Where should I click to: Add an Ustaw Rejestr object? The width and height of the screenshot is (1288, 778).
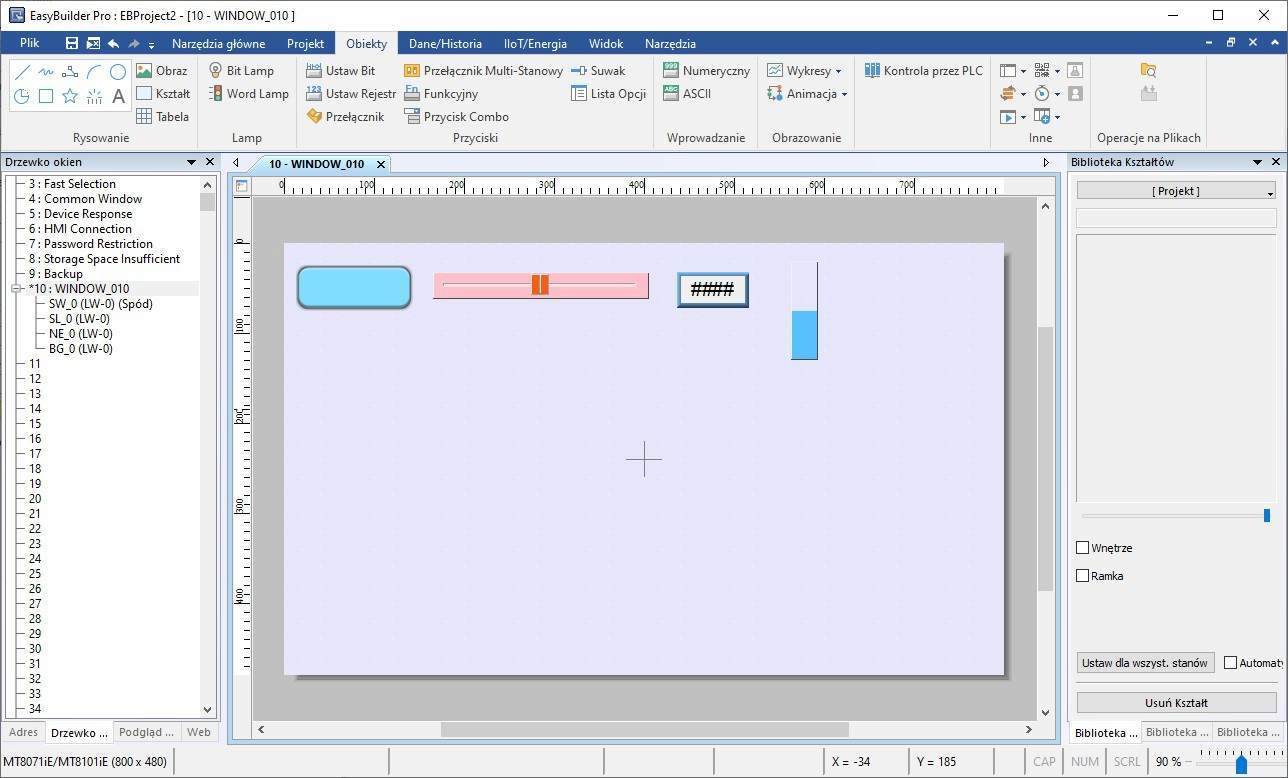tap(351, 94)
